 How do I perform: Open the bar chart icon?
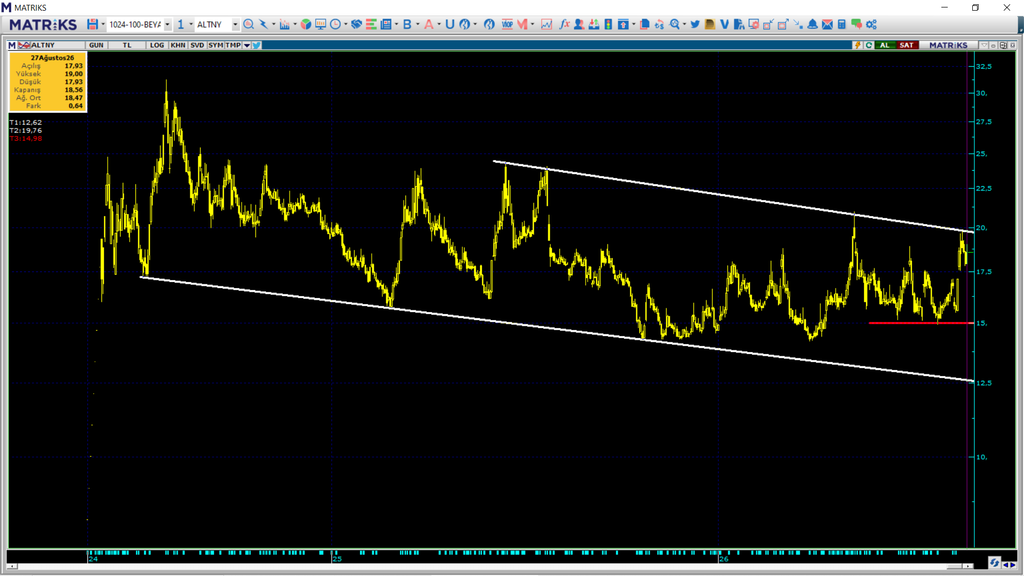[x=284, y=24]
